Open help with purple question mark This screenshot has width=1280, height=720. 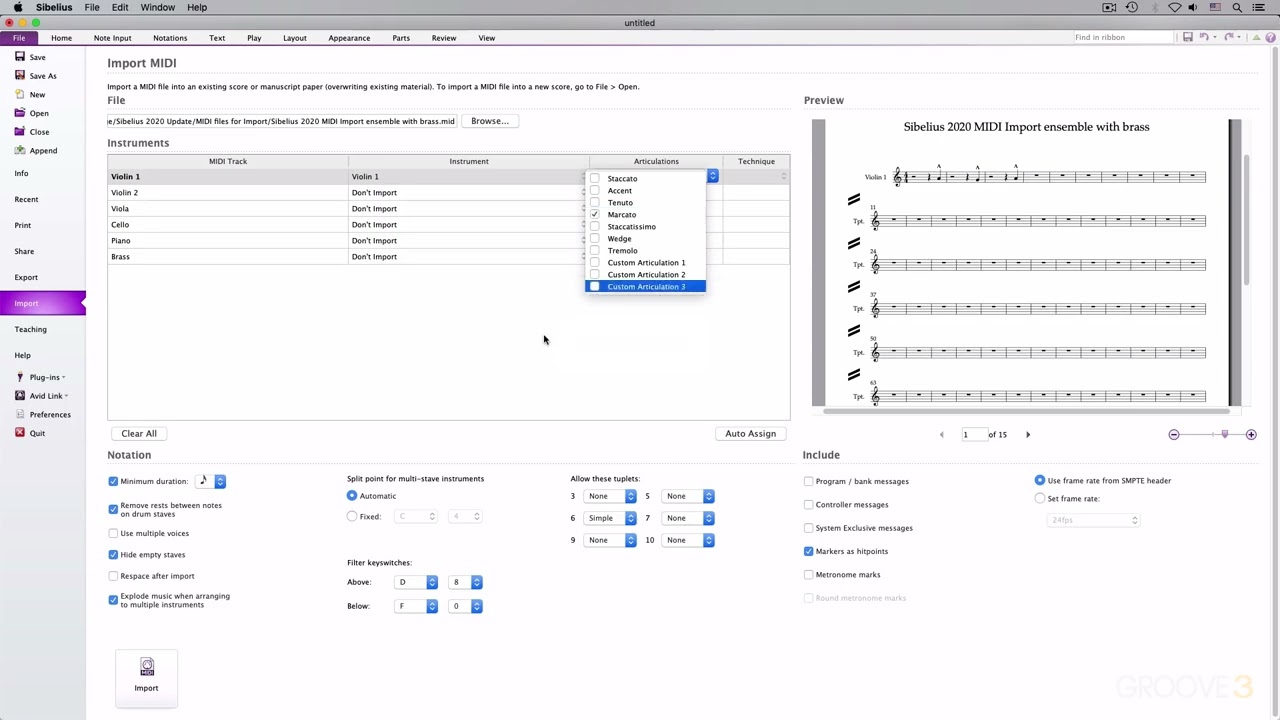(1270, 37)
